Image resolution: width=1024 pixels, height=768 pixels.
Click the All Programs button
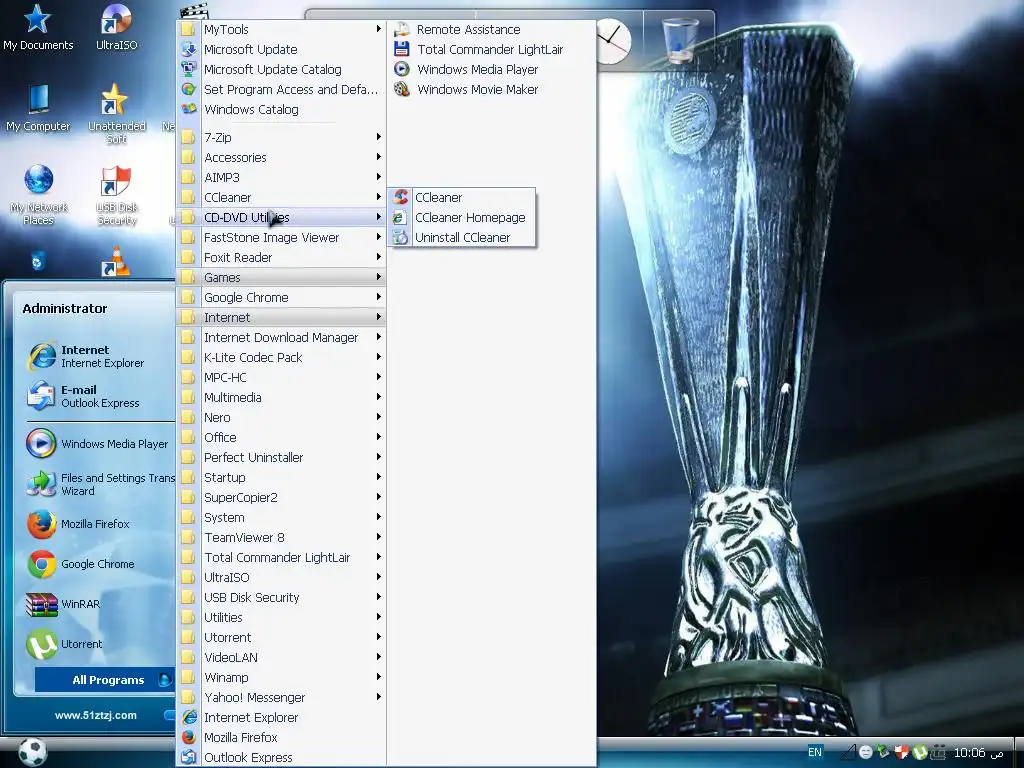(104, 680)
